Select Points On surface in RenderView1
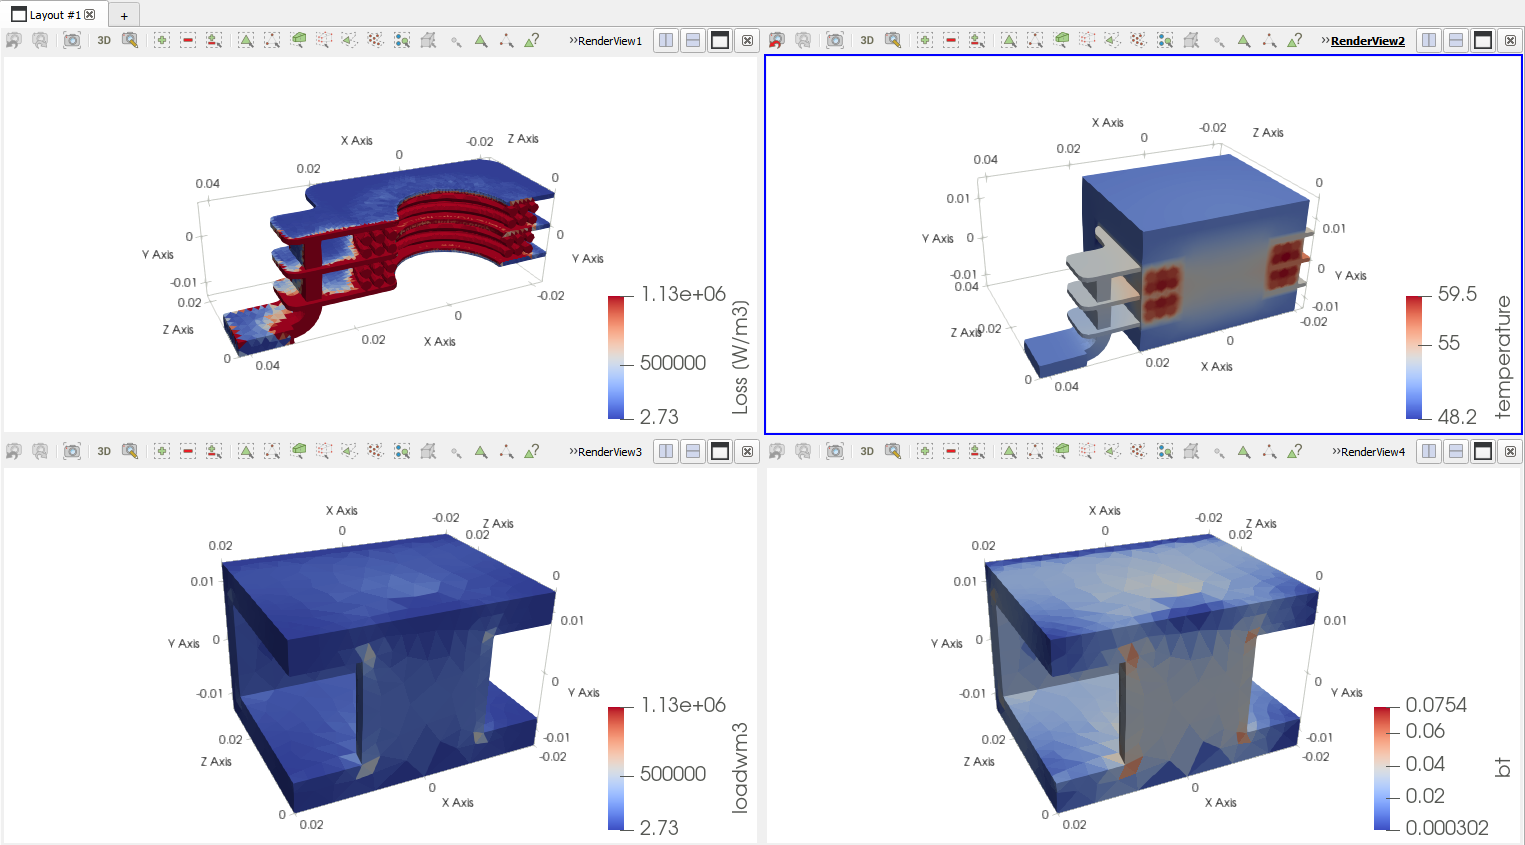The height and width of the screenshot is (845, 1525). pyautogui.click(x=272, y=40)
